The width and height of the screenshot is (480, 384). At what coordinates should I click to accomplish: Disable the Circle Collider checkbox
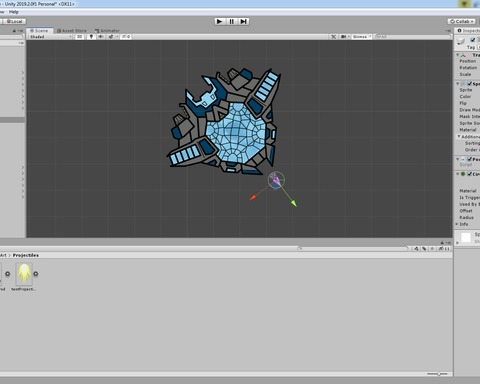[x=470, y=174]
